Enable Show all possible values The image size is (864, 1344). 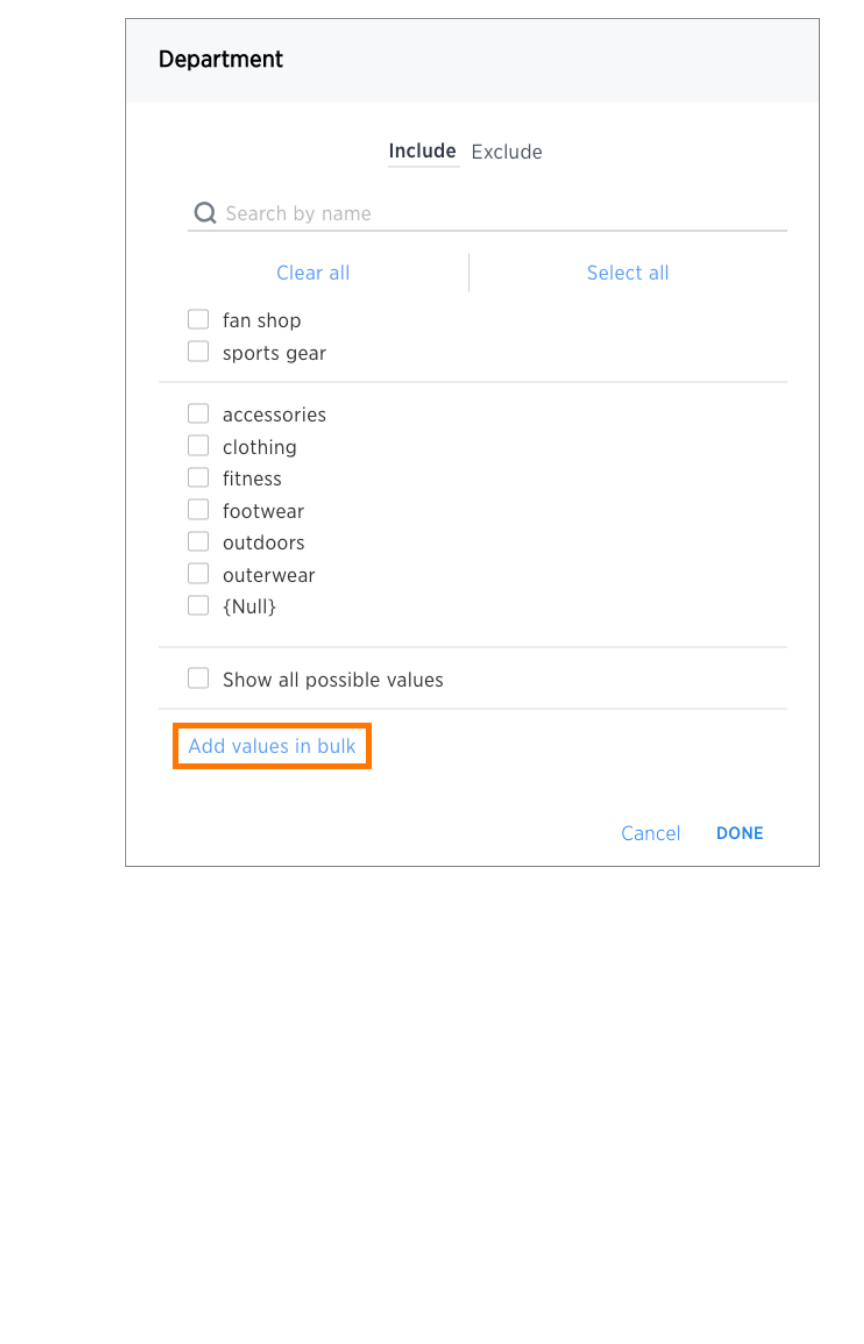click(198, 679)
